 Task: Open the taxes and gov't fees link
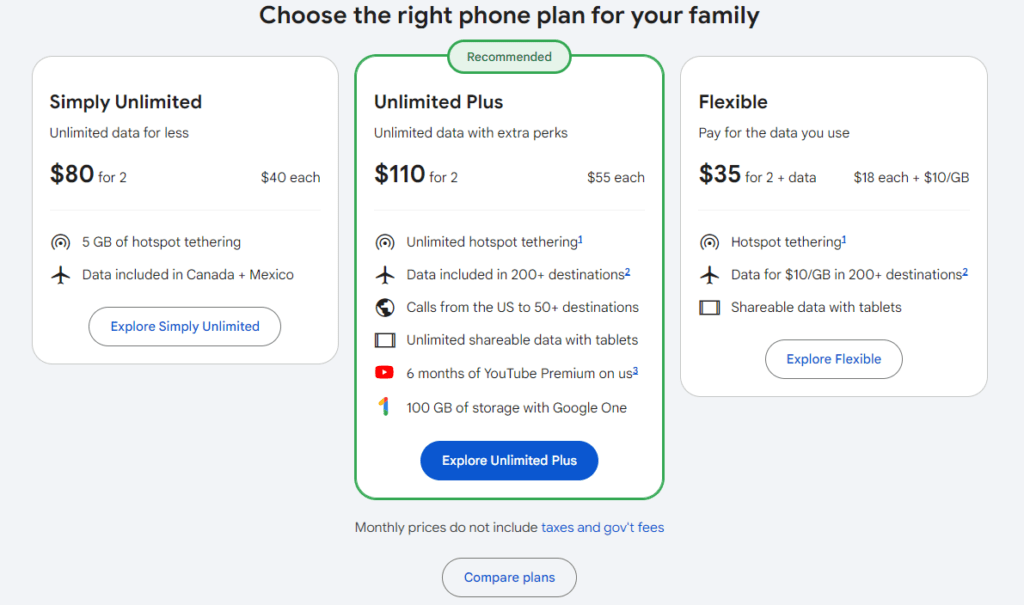(602, 527)
